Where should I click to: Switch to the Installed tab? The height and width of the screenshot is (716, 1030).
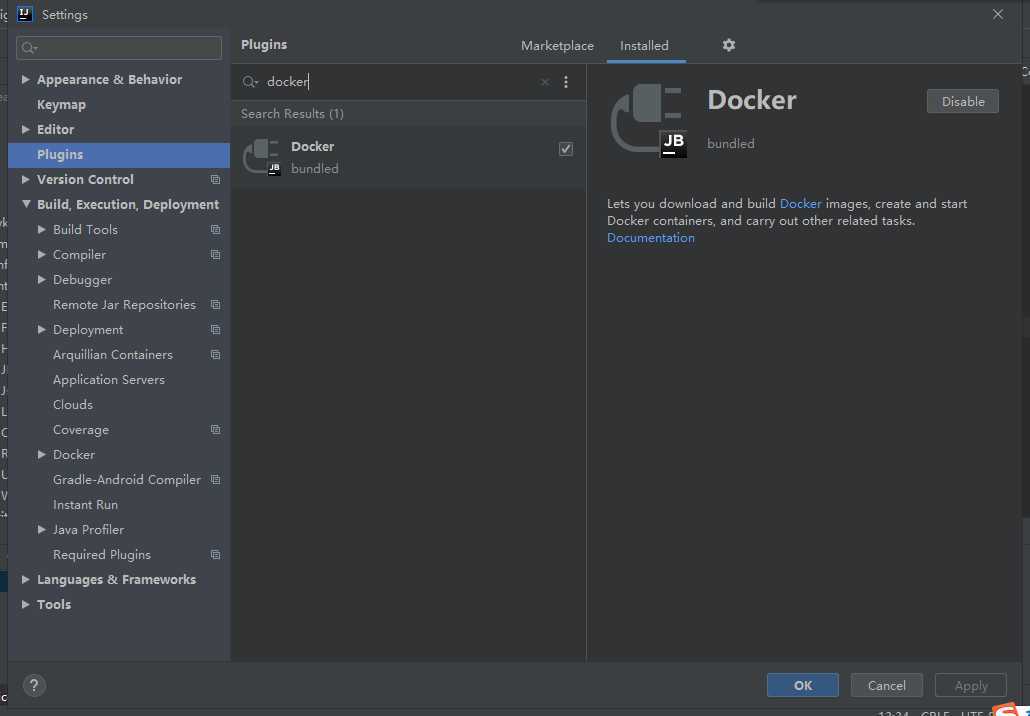(644, 46)
